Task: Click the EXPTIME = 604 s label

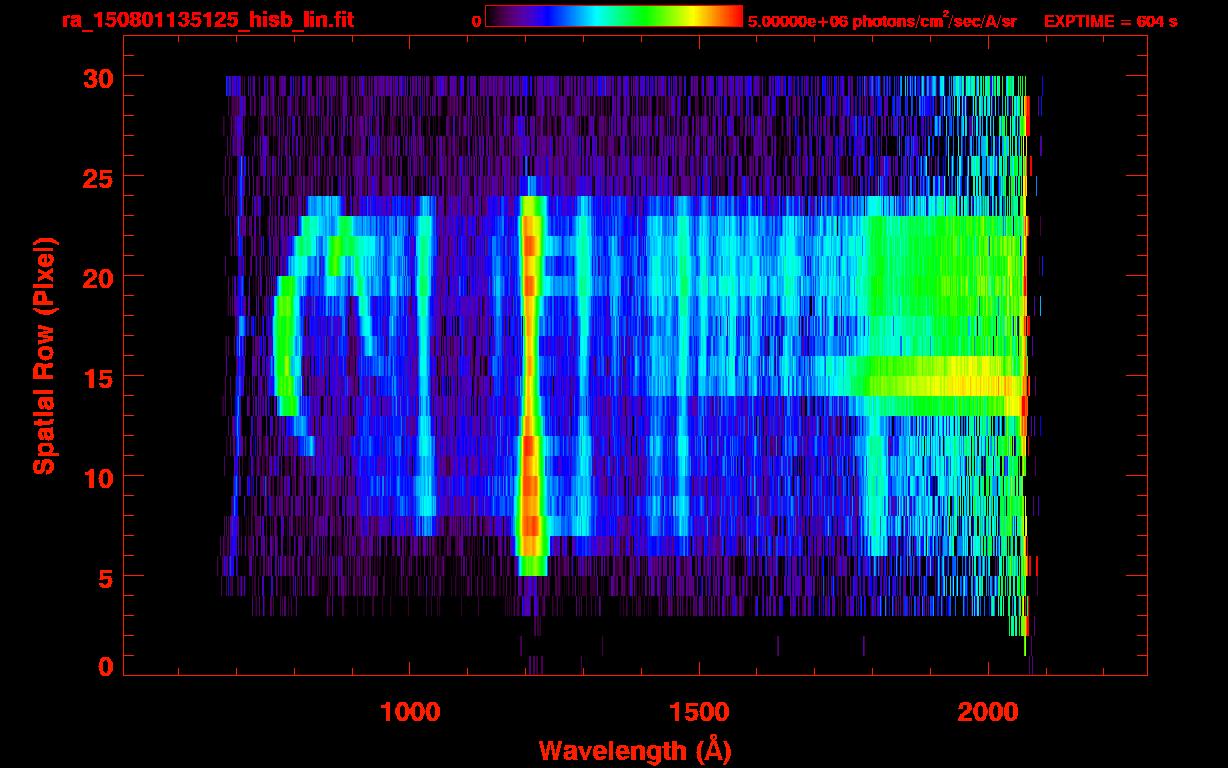Action: (1110, 21)
